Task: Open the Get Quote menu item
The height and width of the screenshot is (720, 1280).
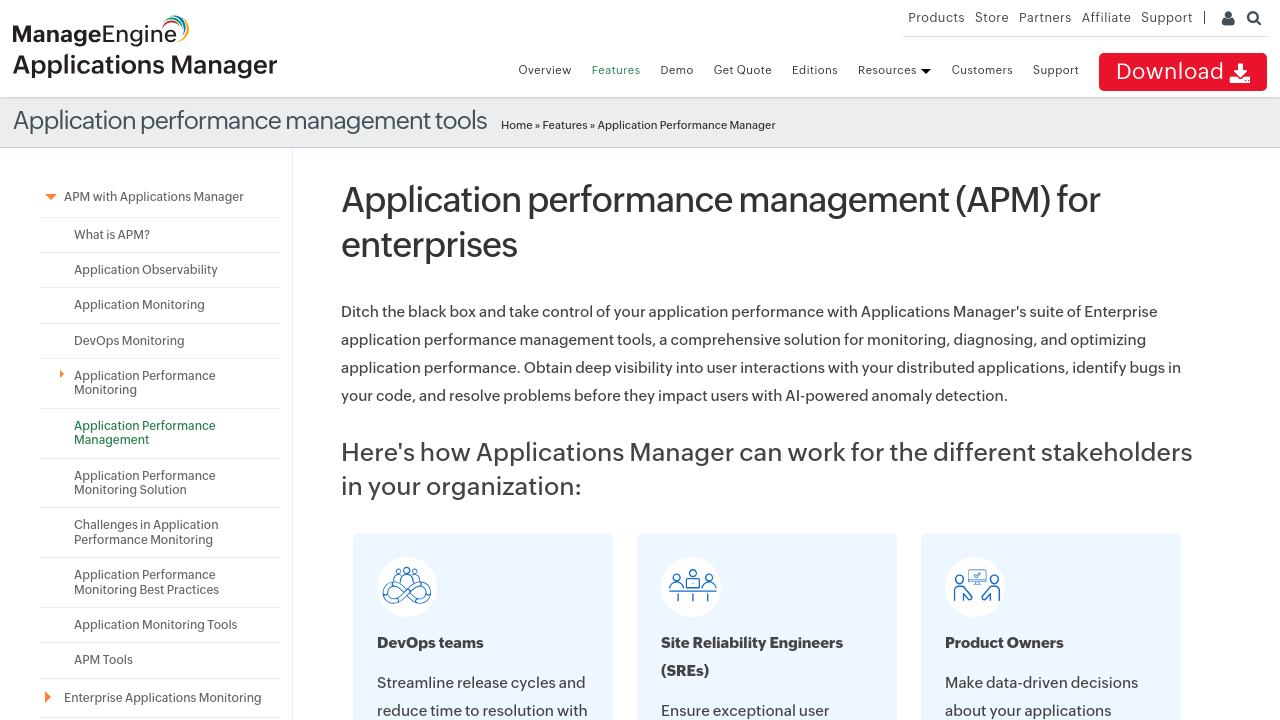Action: point(742,70)
